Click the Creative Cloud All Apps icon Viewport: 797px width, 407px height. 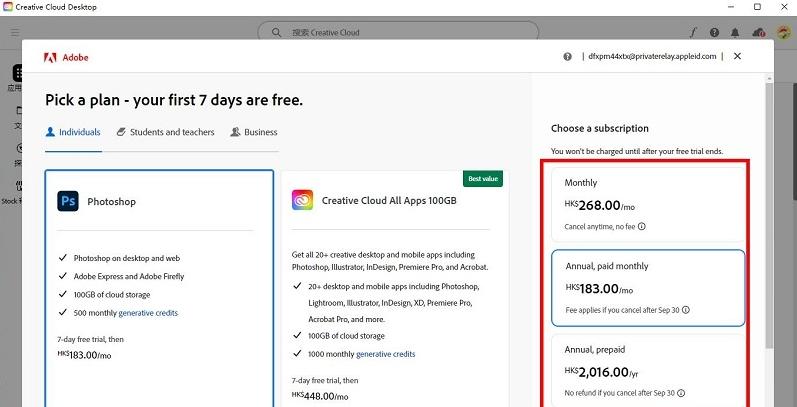click(x=302, y=200)
